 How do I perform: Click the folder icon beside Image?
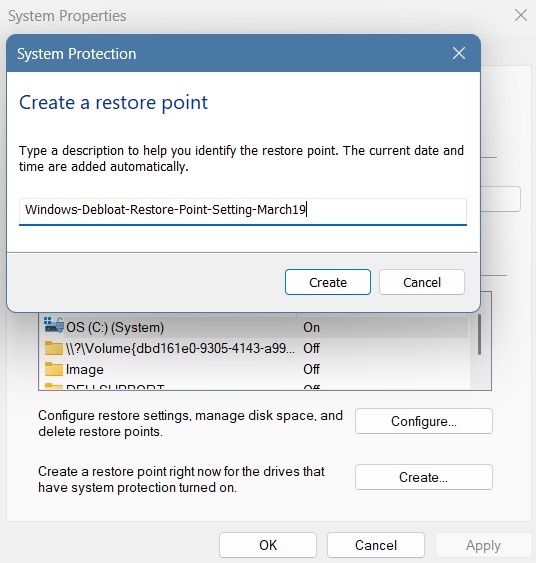pos(53,369)
